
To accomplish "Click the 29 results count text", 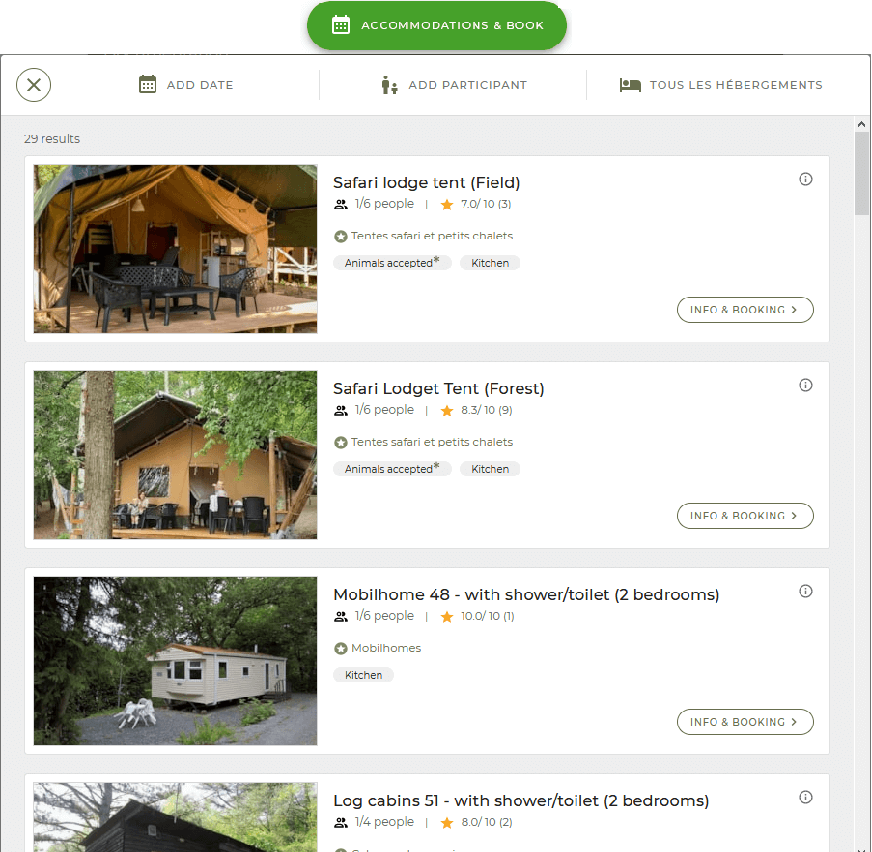I will pyautogui.click(x=52, y=138).
